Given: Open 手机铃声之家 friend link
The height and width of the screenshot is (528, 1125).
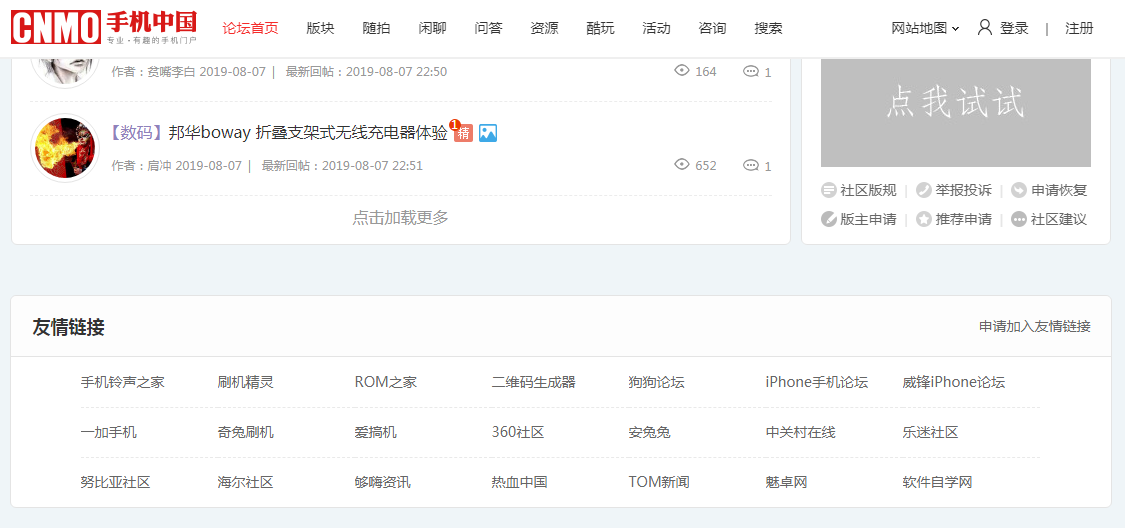Looking at the screenshot, I should 123,382.
